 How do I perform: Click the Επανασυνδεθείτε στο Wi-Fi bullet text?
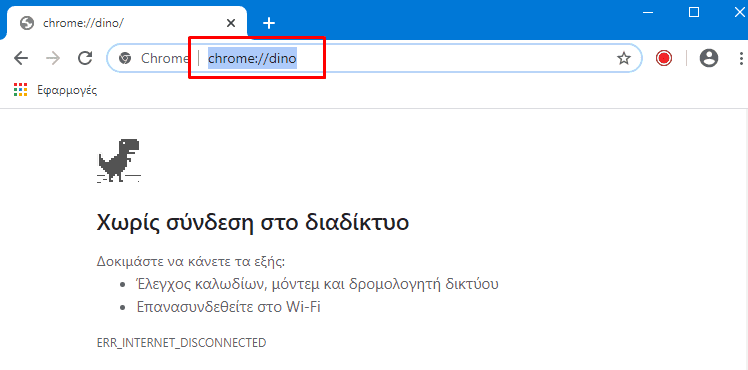pos(229,307)
